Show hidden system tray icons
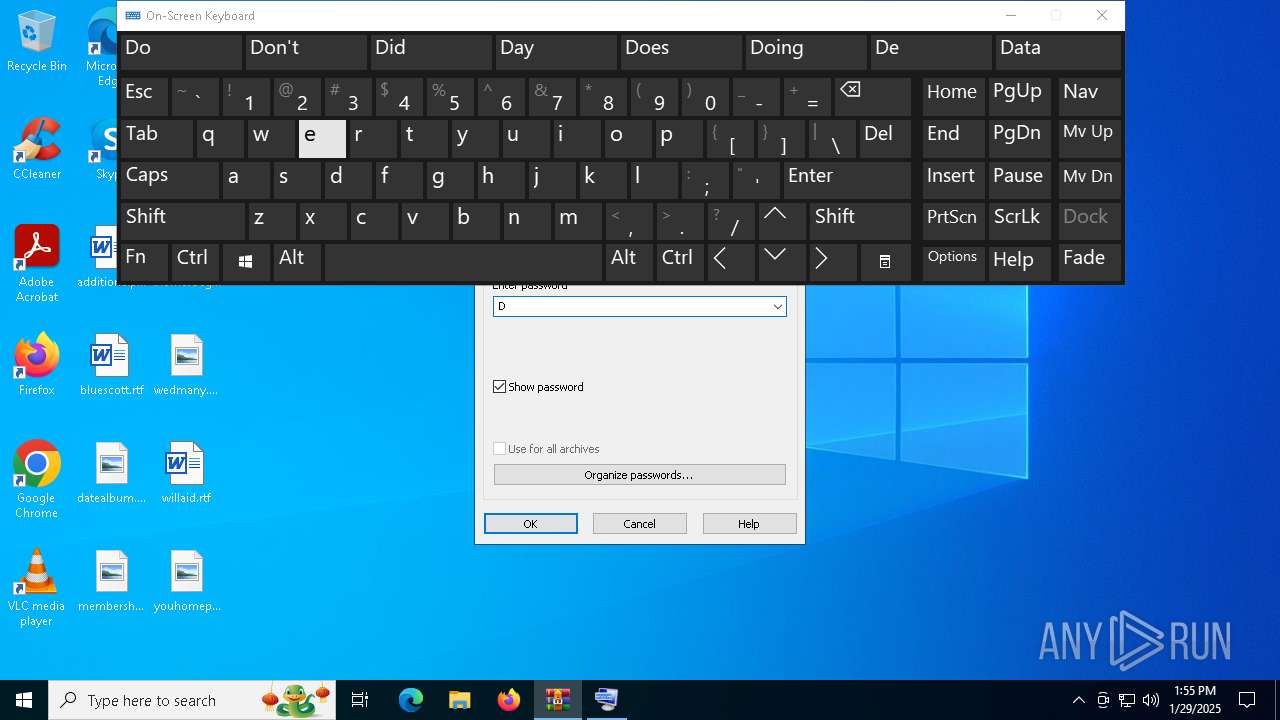The height and width of the screenshot is (720, 1280). (1078, 700)
